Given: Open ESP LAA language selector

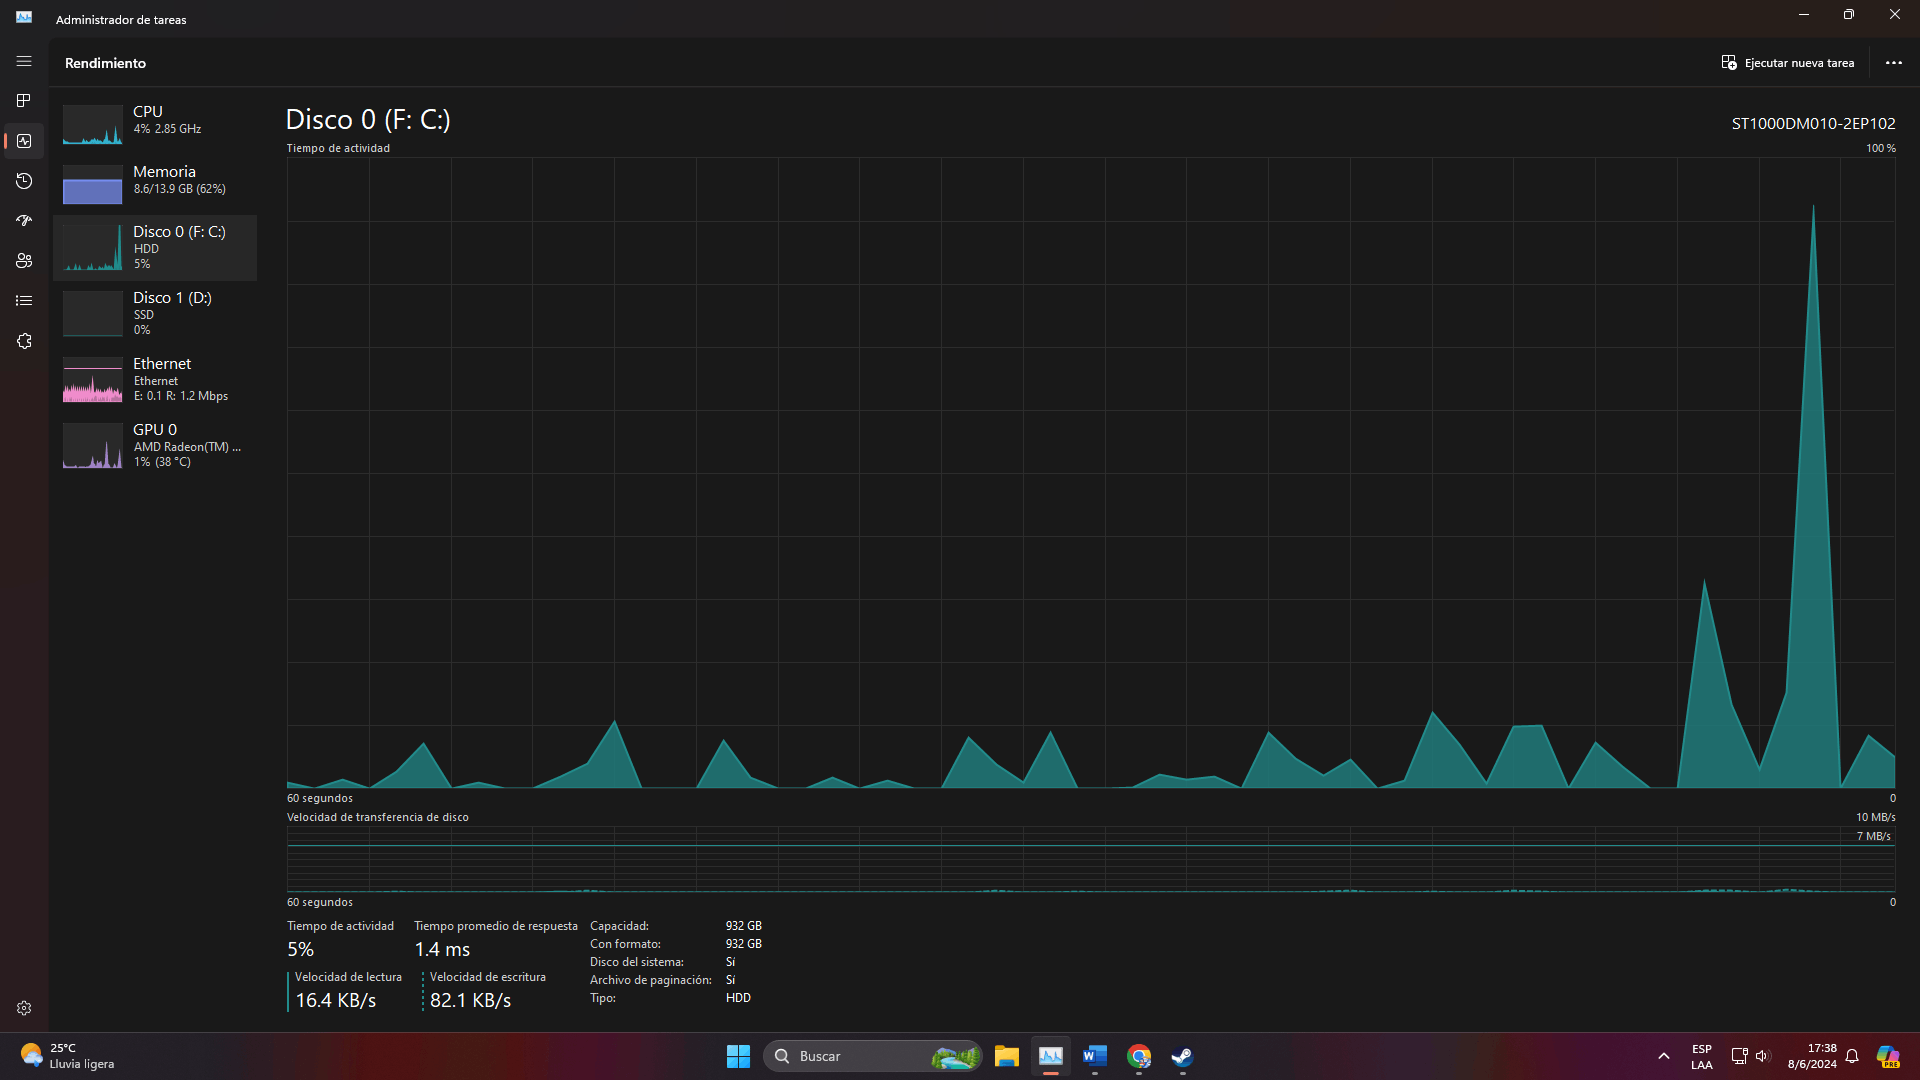Looking at the screenshot, I should (x=1701, y=1056).
